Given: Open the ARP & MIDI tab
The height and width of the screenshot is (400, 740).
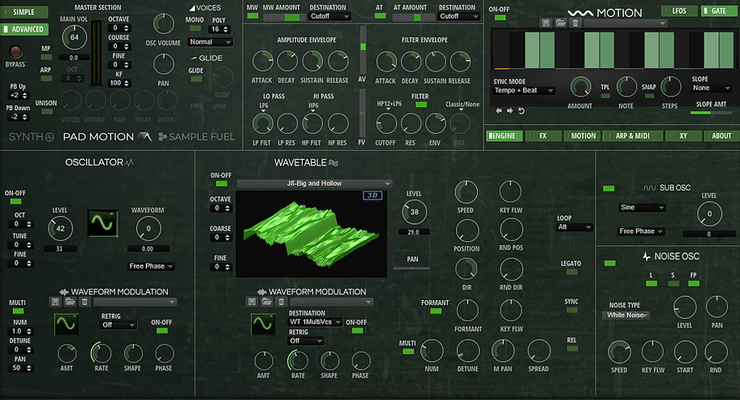Looking at the screenshot, I should 633,135.
